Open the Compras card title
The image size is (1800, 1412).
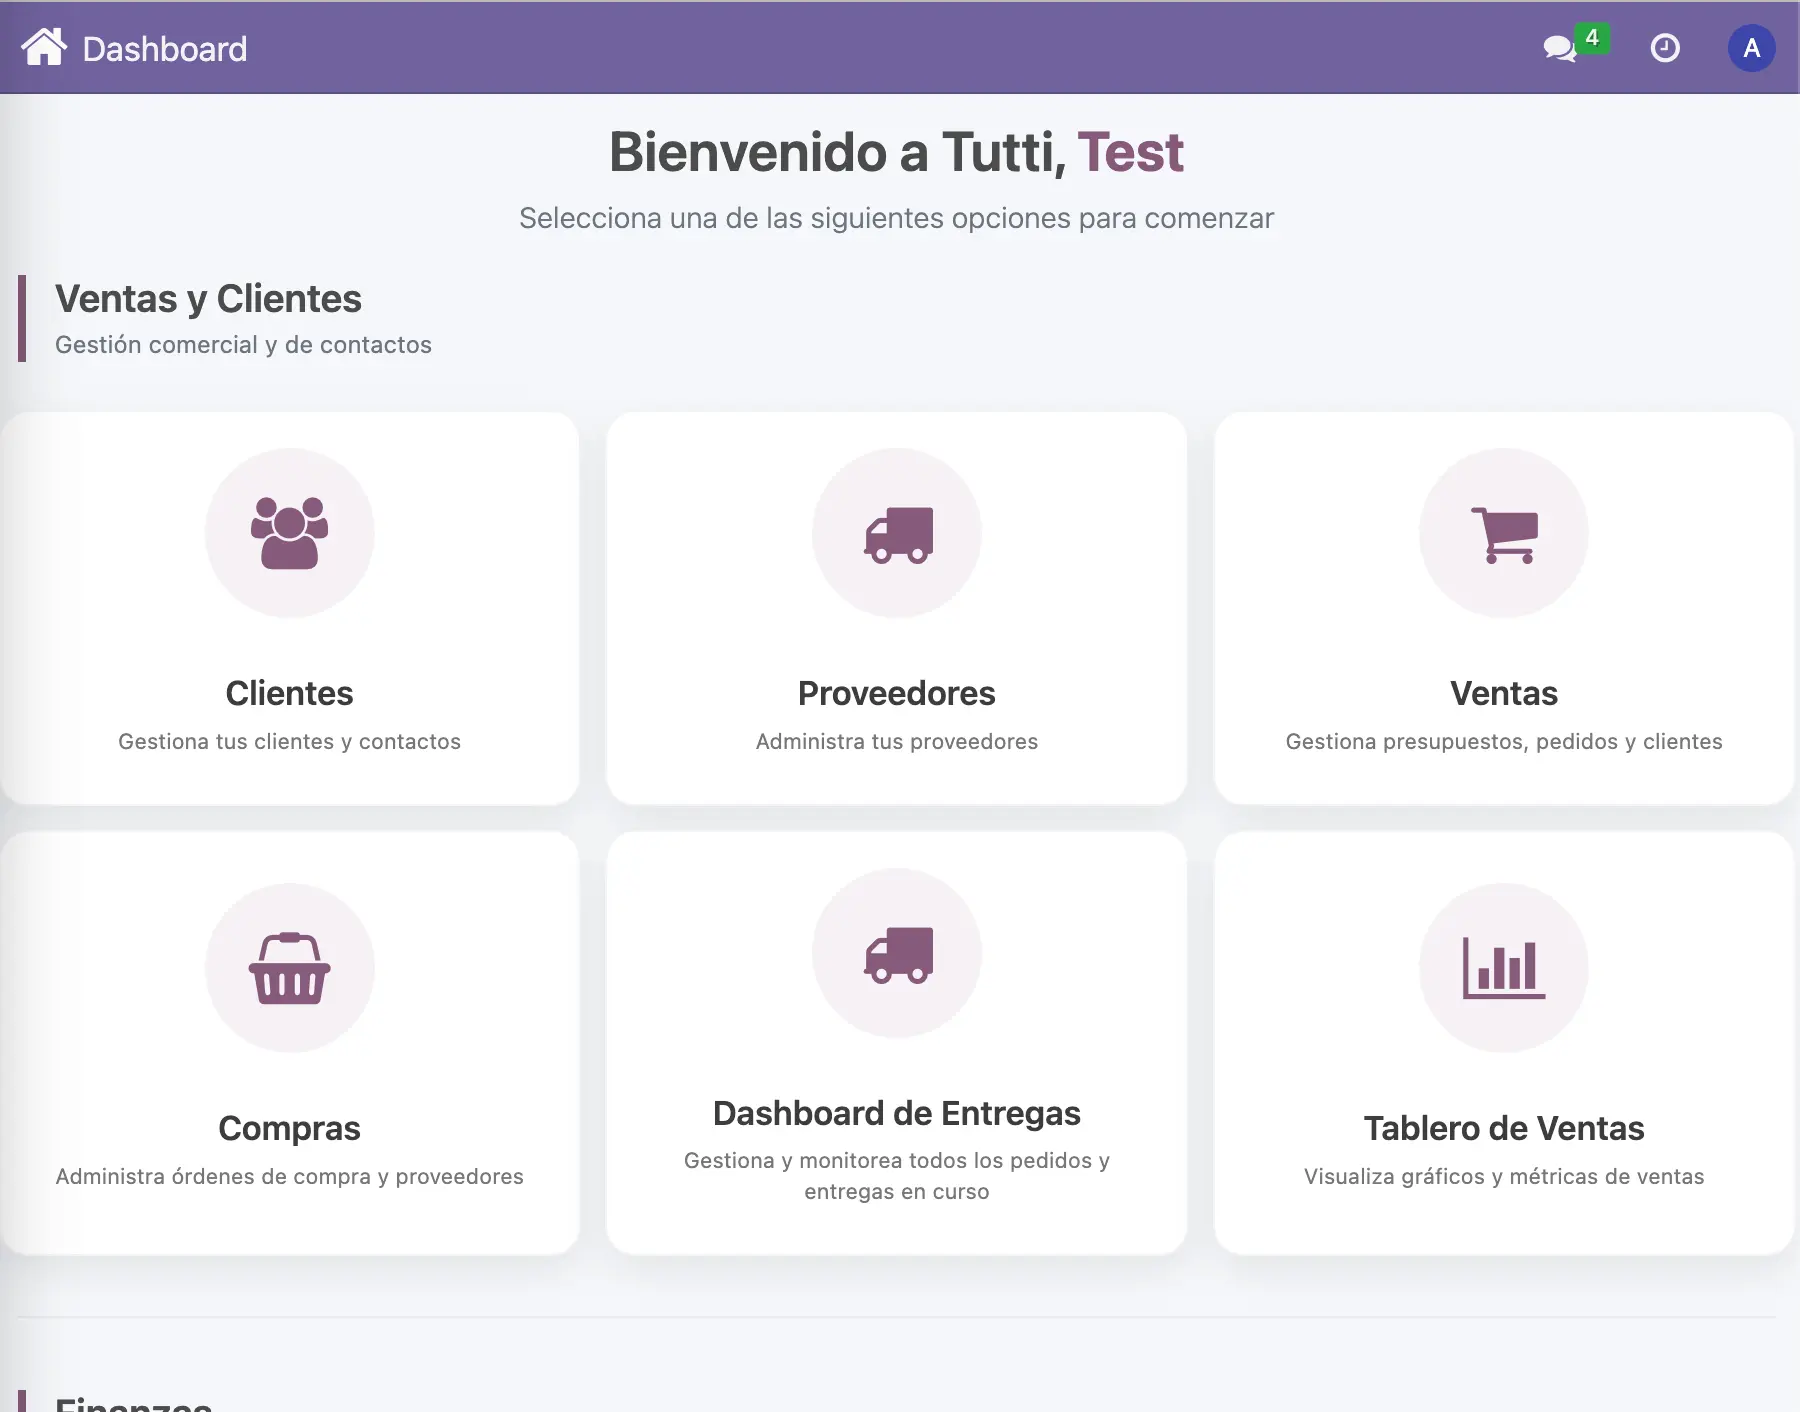pos(289,1128)
